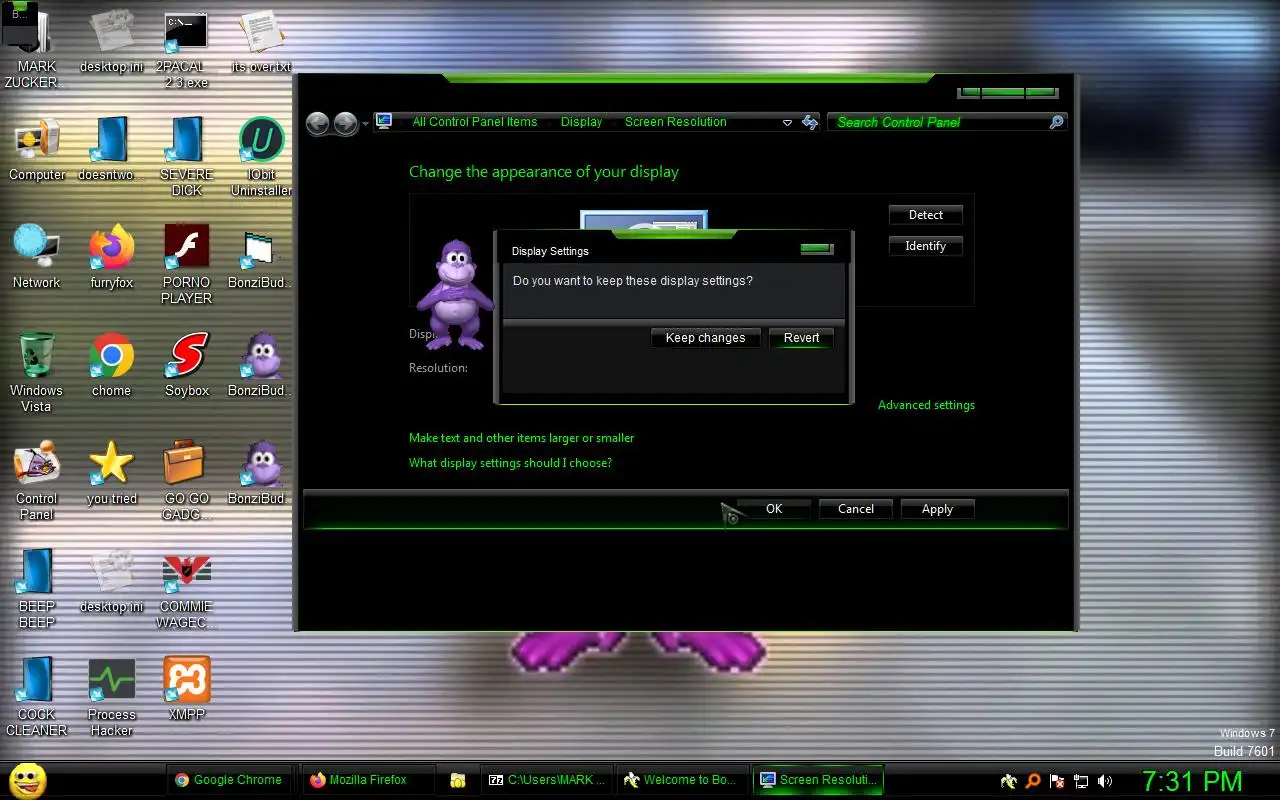Open recent pages dropdown beside Forward arrow
This screenshot has width=1280, height=800.
pos(365,123)
